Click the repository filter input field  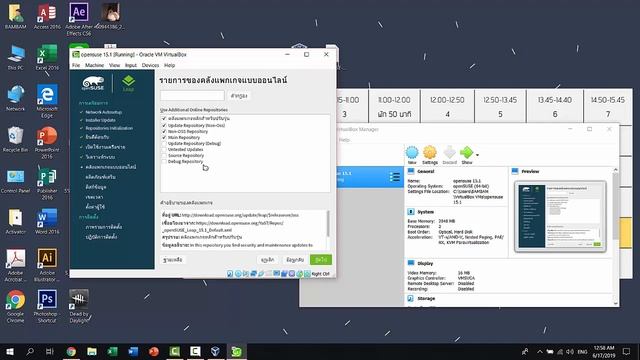[192, 96]
